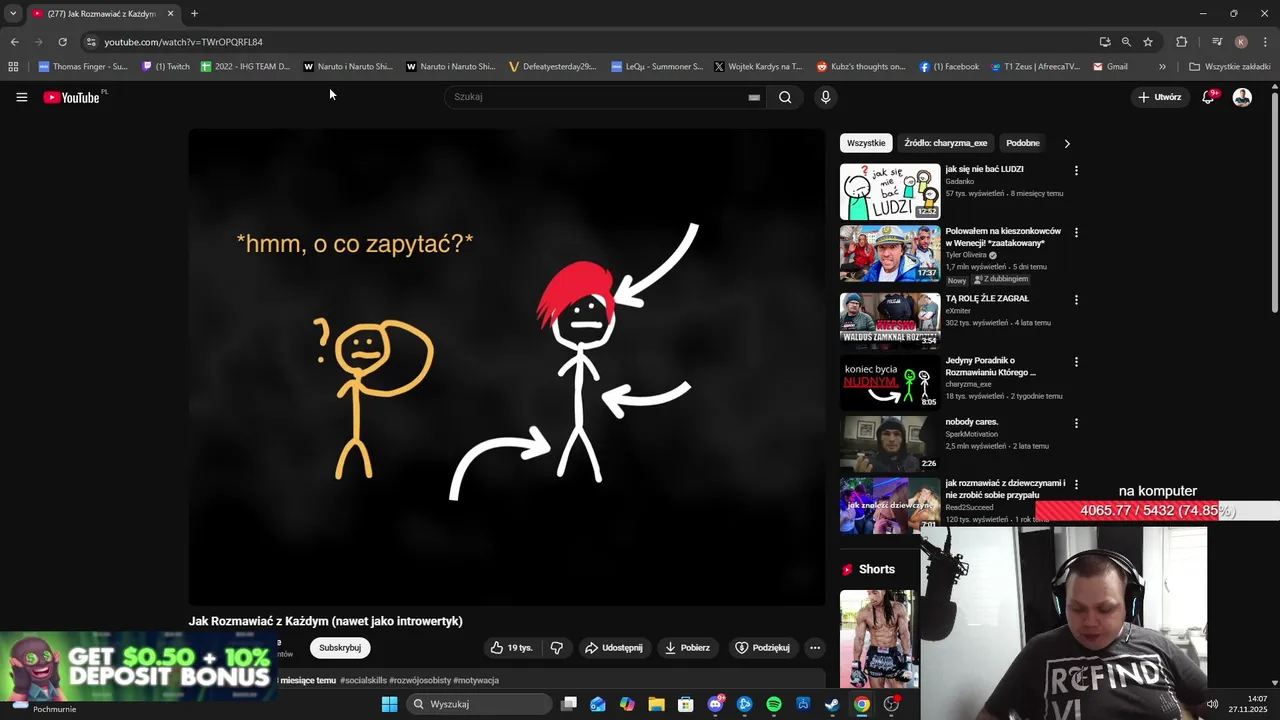Open File Explorer from the taskbar
Image resolution: width=1280 pixels, height=720 pixels.
656,704
